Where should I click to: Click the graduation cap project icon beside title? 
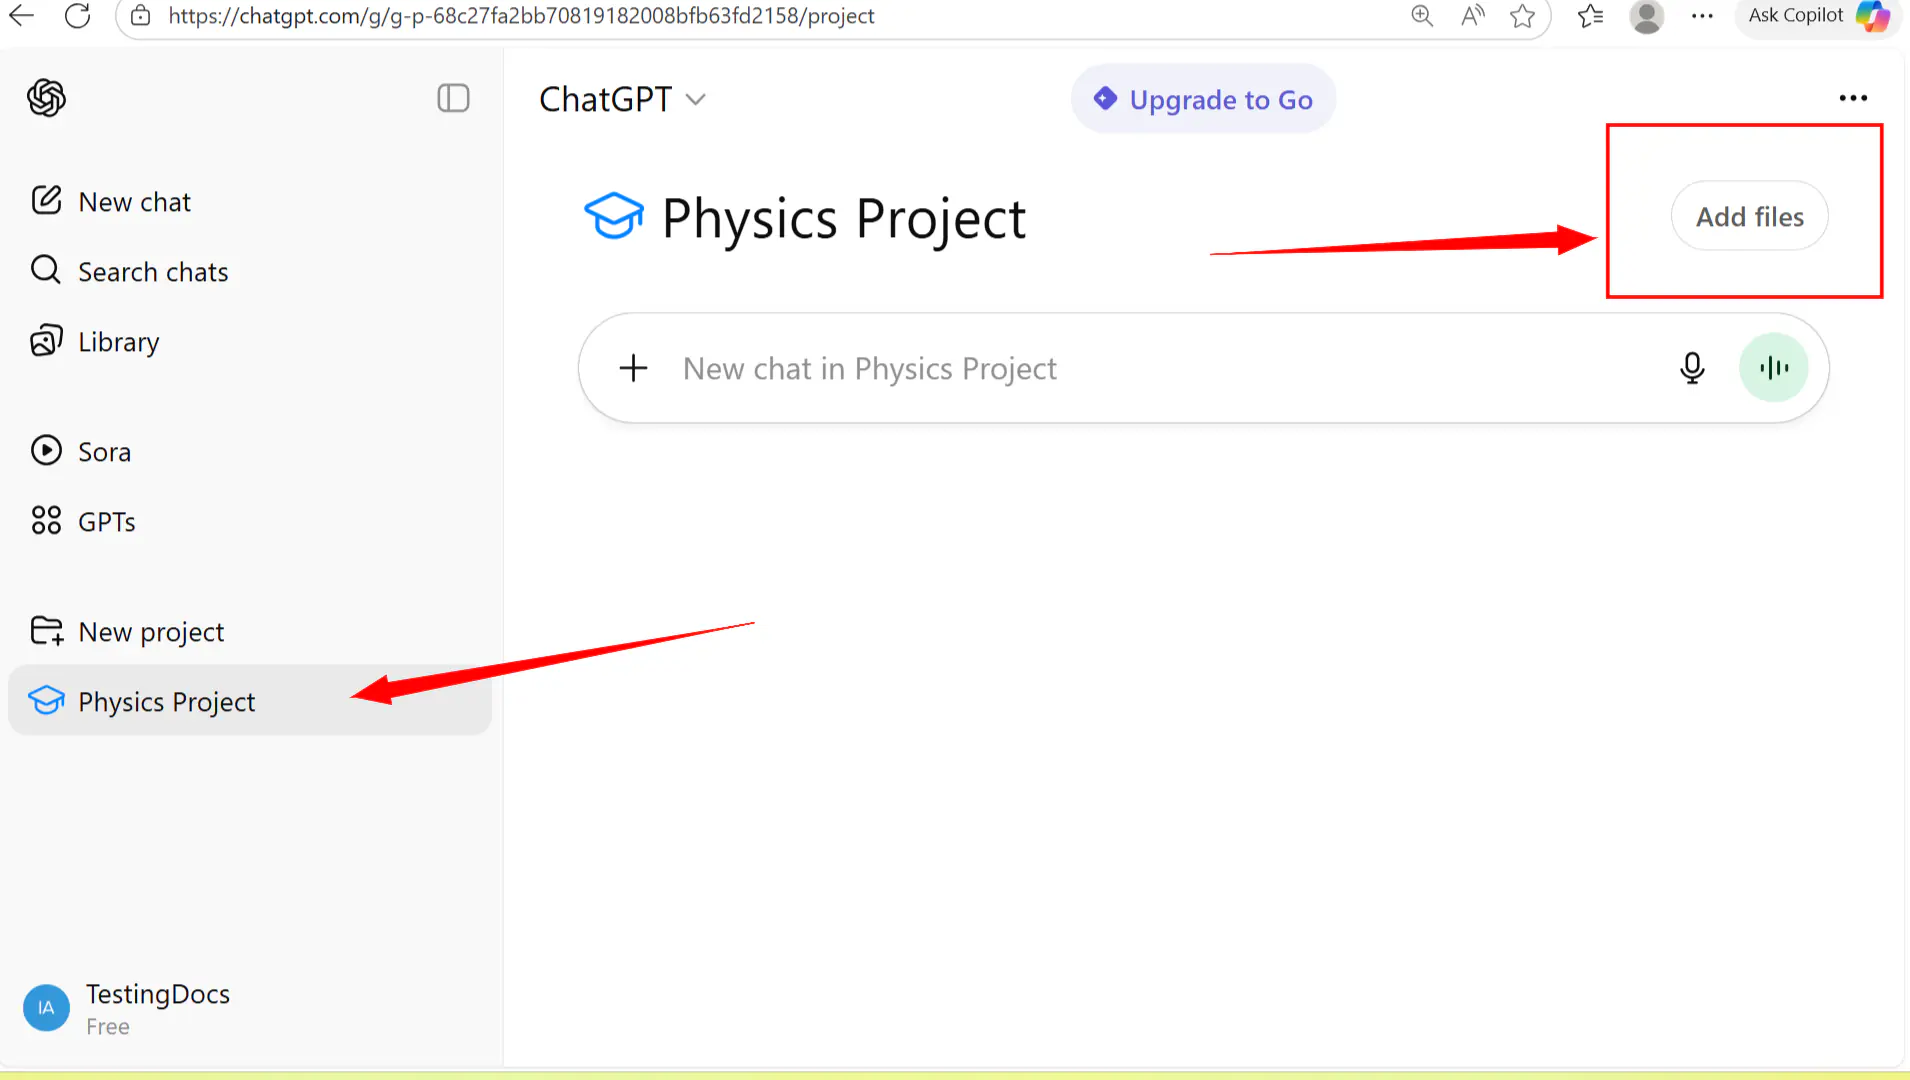click(x=613, y=216)
